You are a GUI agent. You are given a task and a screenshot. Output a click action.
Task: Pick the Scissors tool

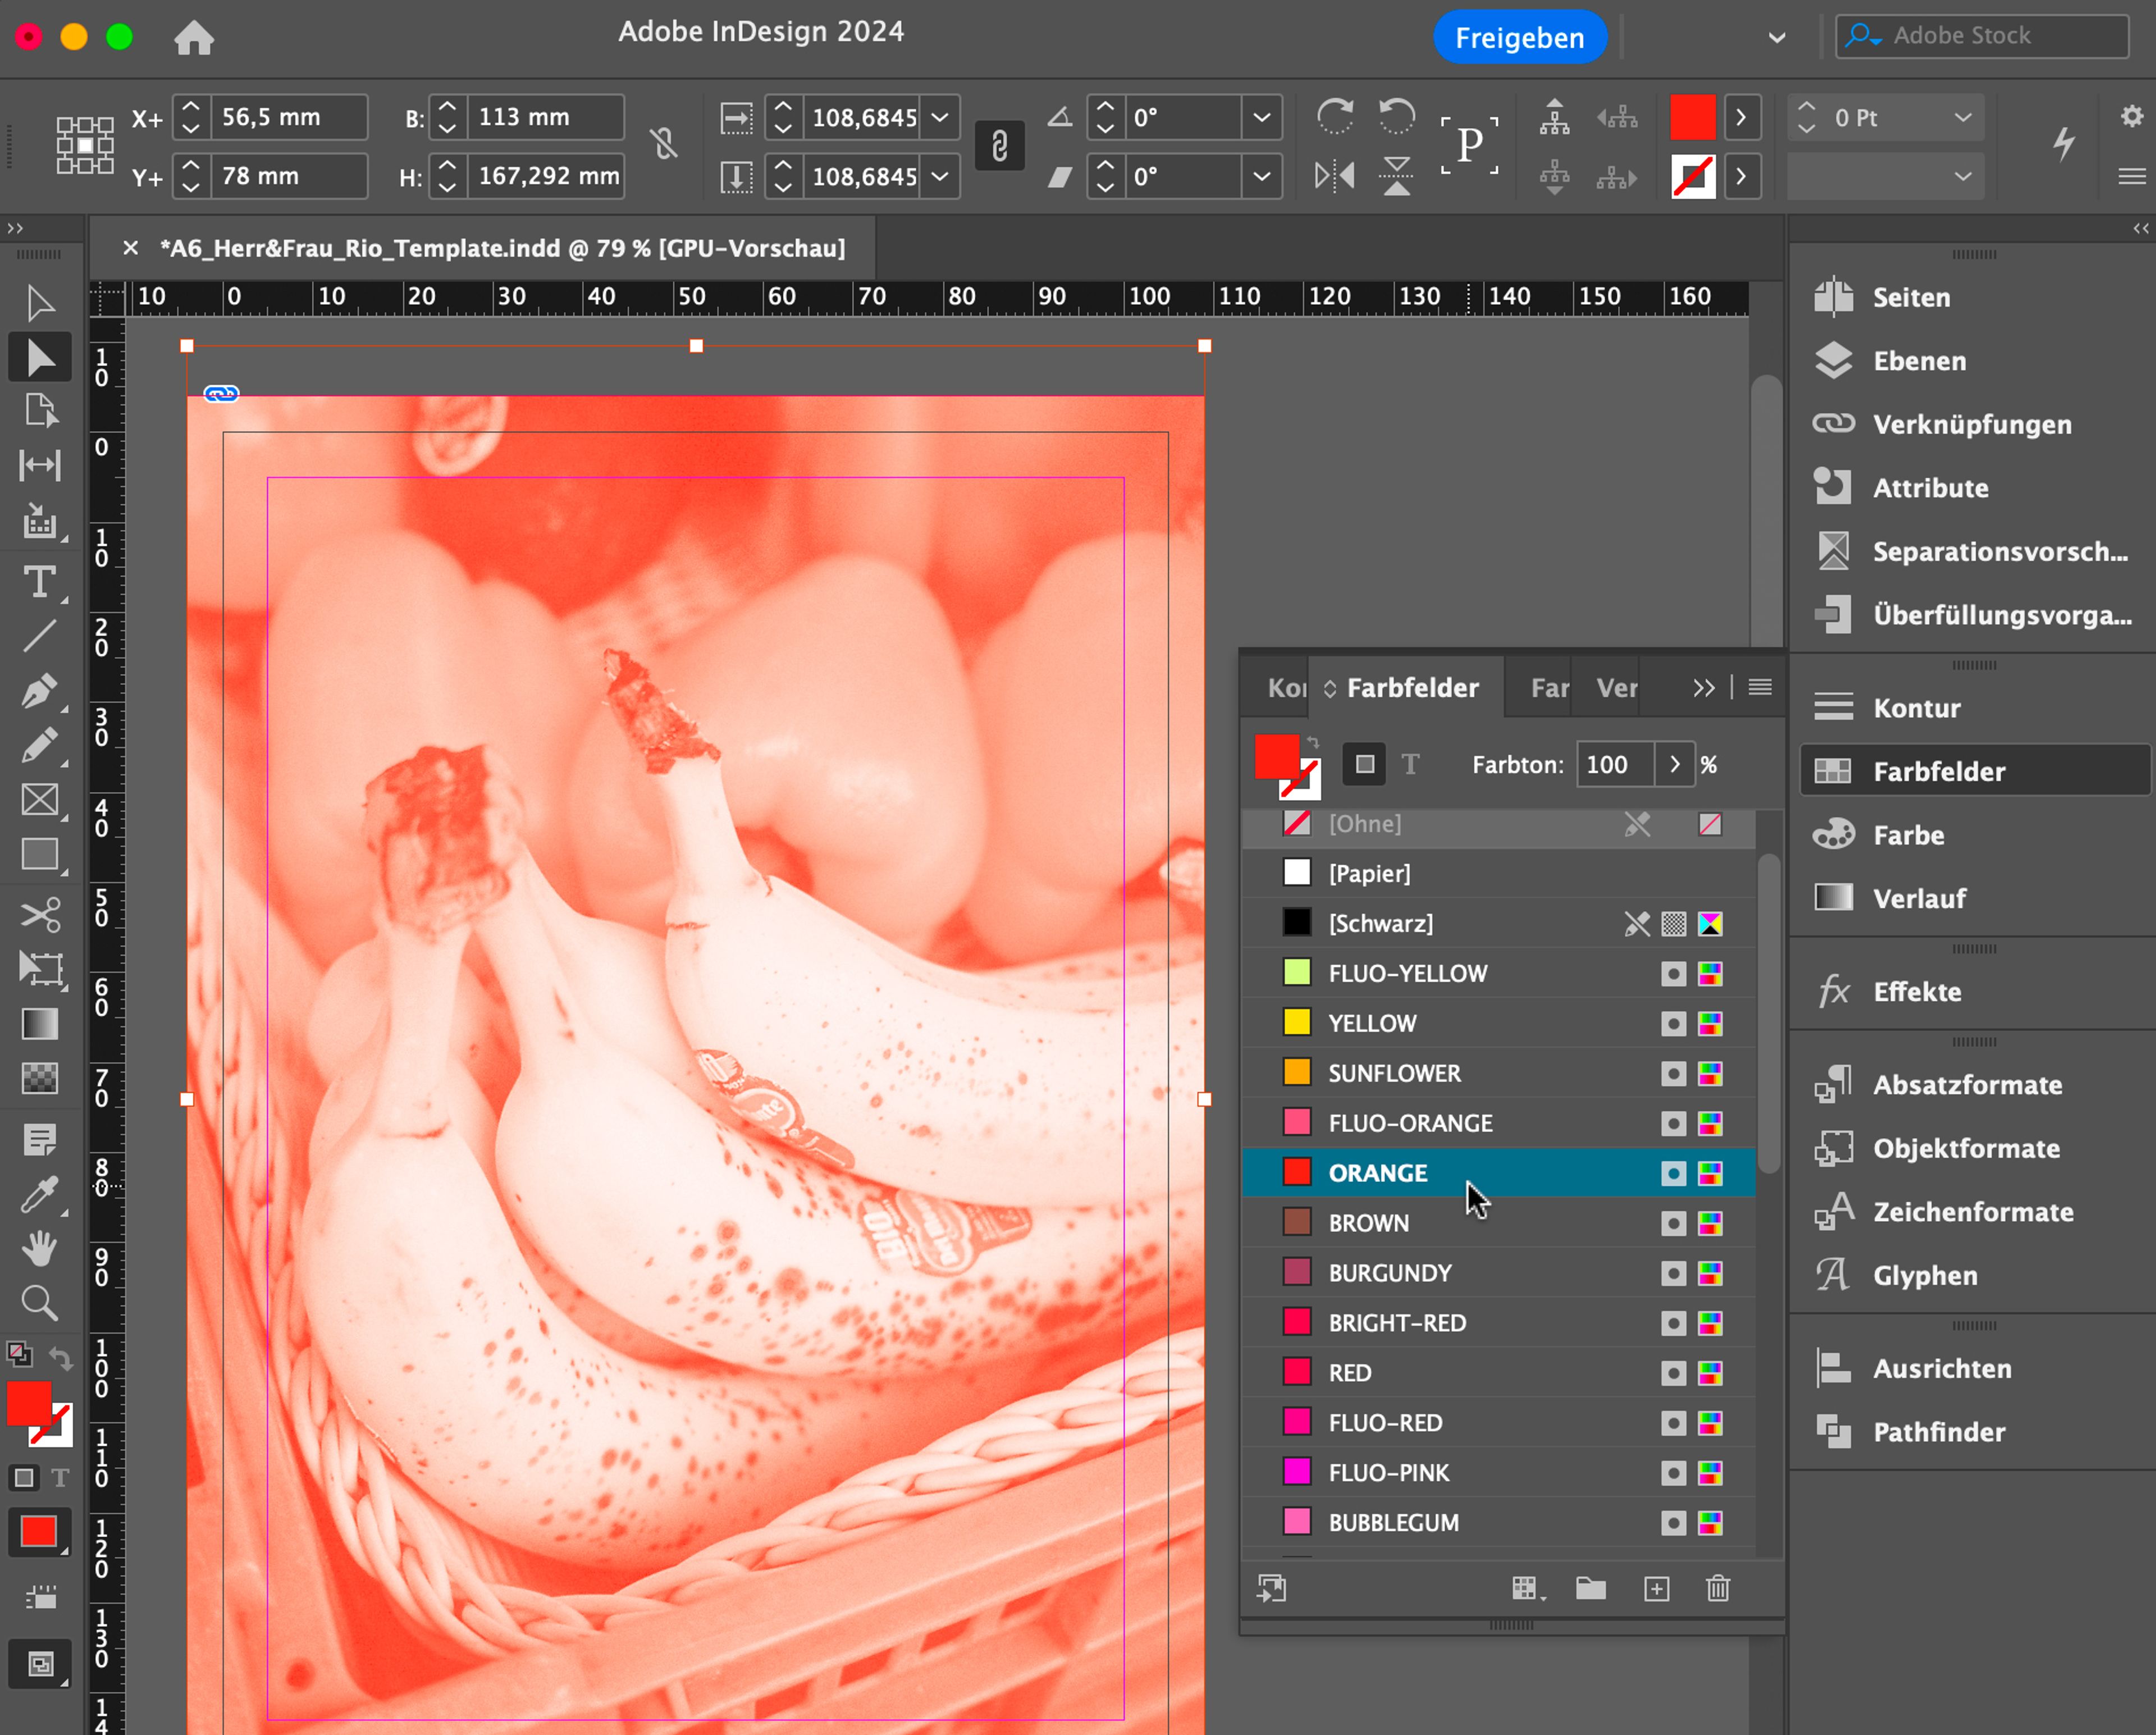[39, 914]
